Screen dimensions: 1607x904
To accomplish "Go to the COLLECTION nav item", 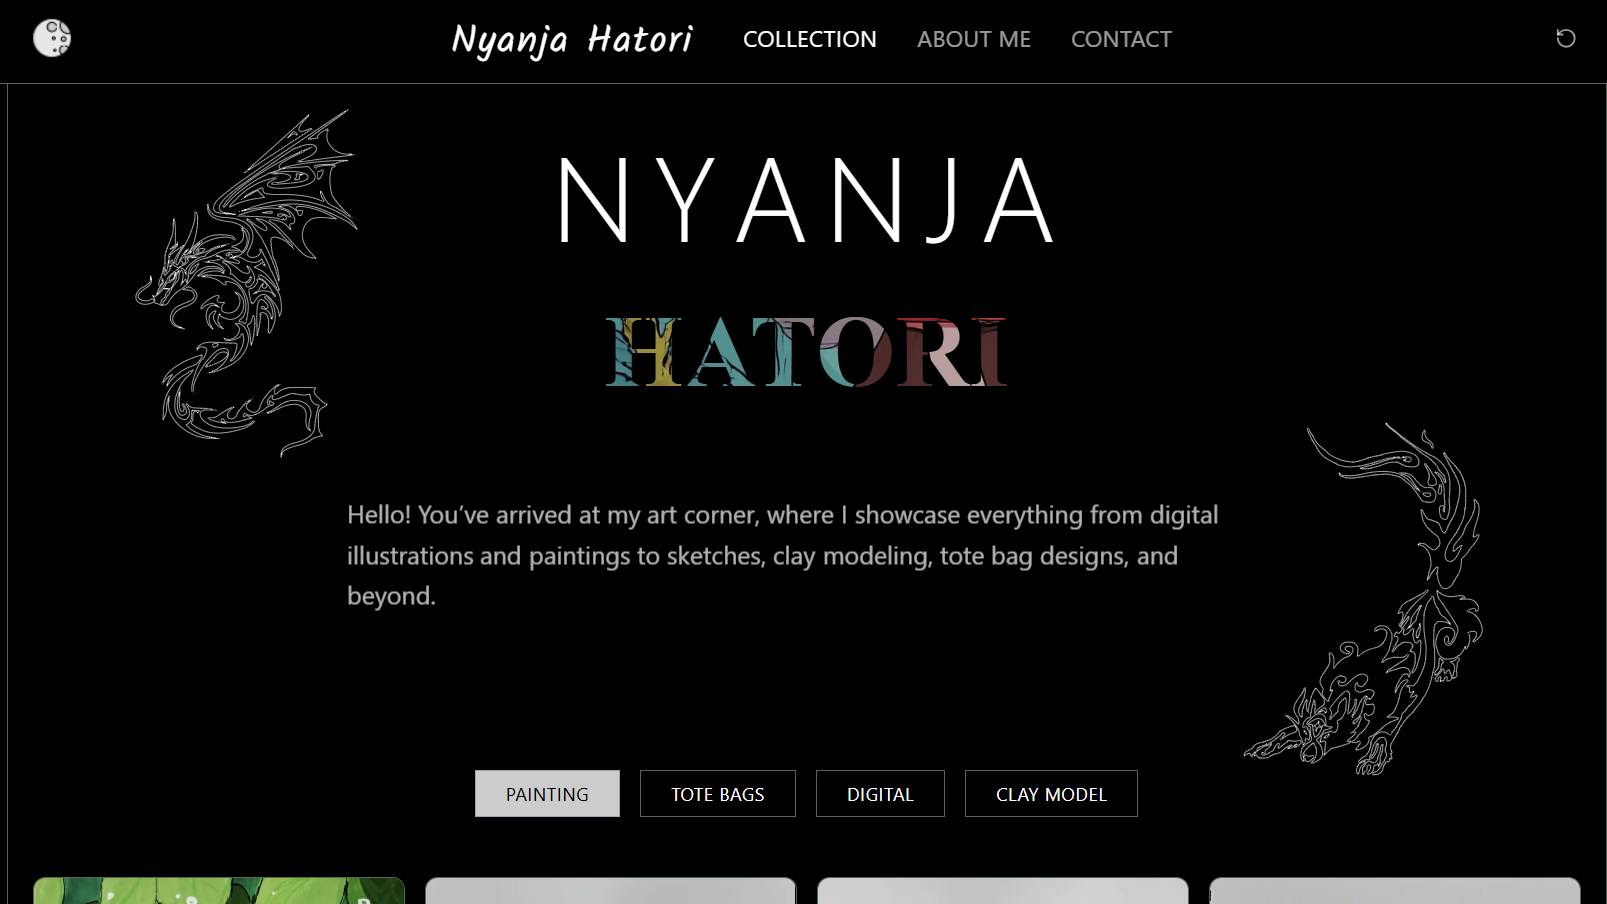I will click(x=809, y=39).
